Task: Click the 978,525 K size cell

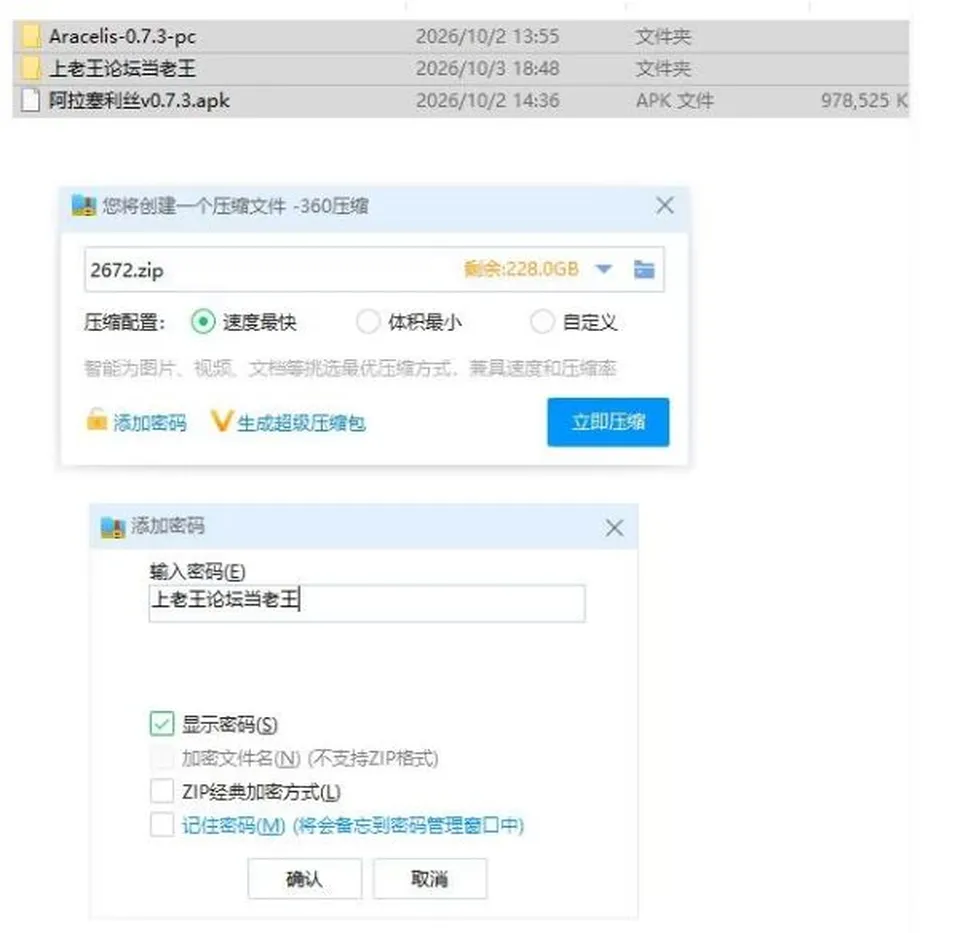Action: coord(864,100)
